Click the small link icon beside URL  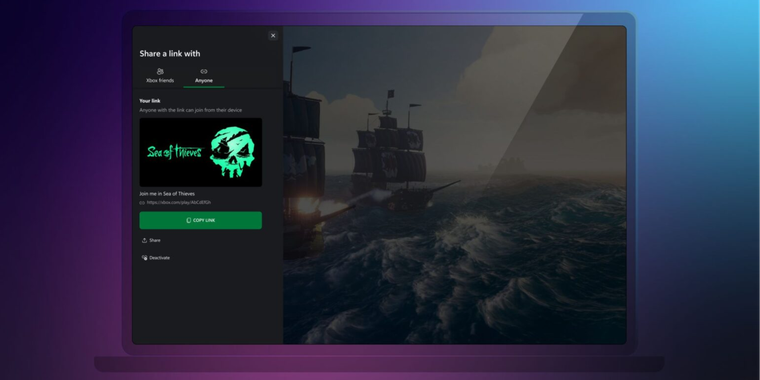142,203
